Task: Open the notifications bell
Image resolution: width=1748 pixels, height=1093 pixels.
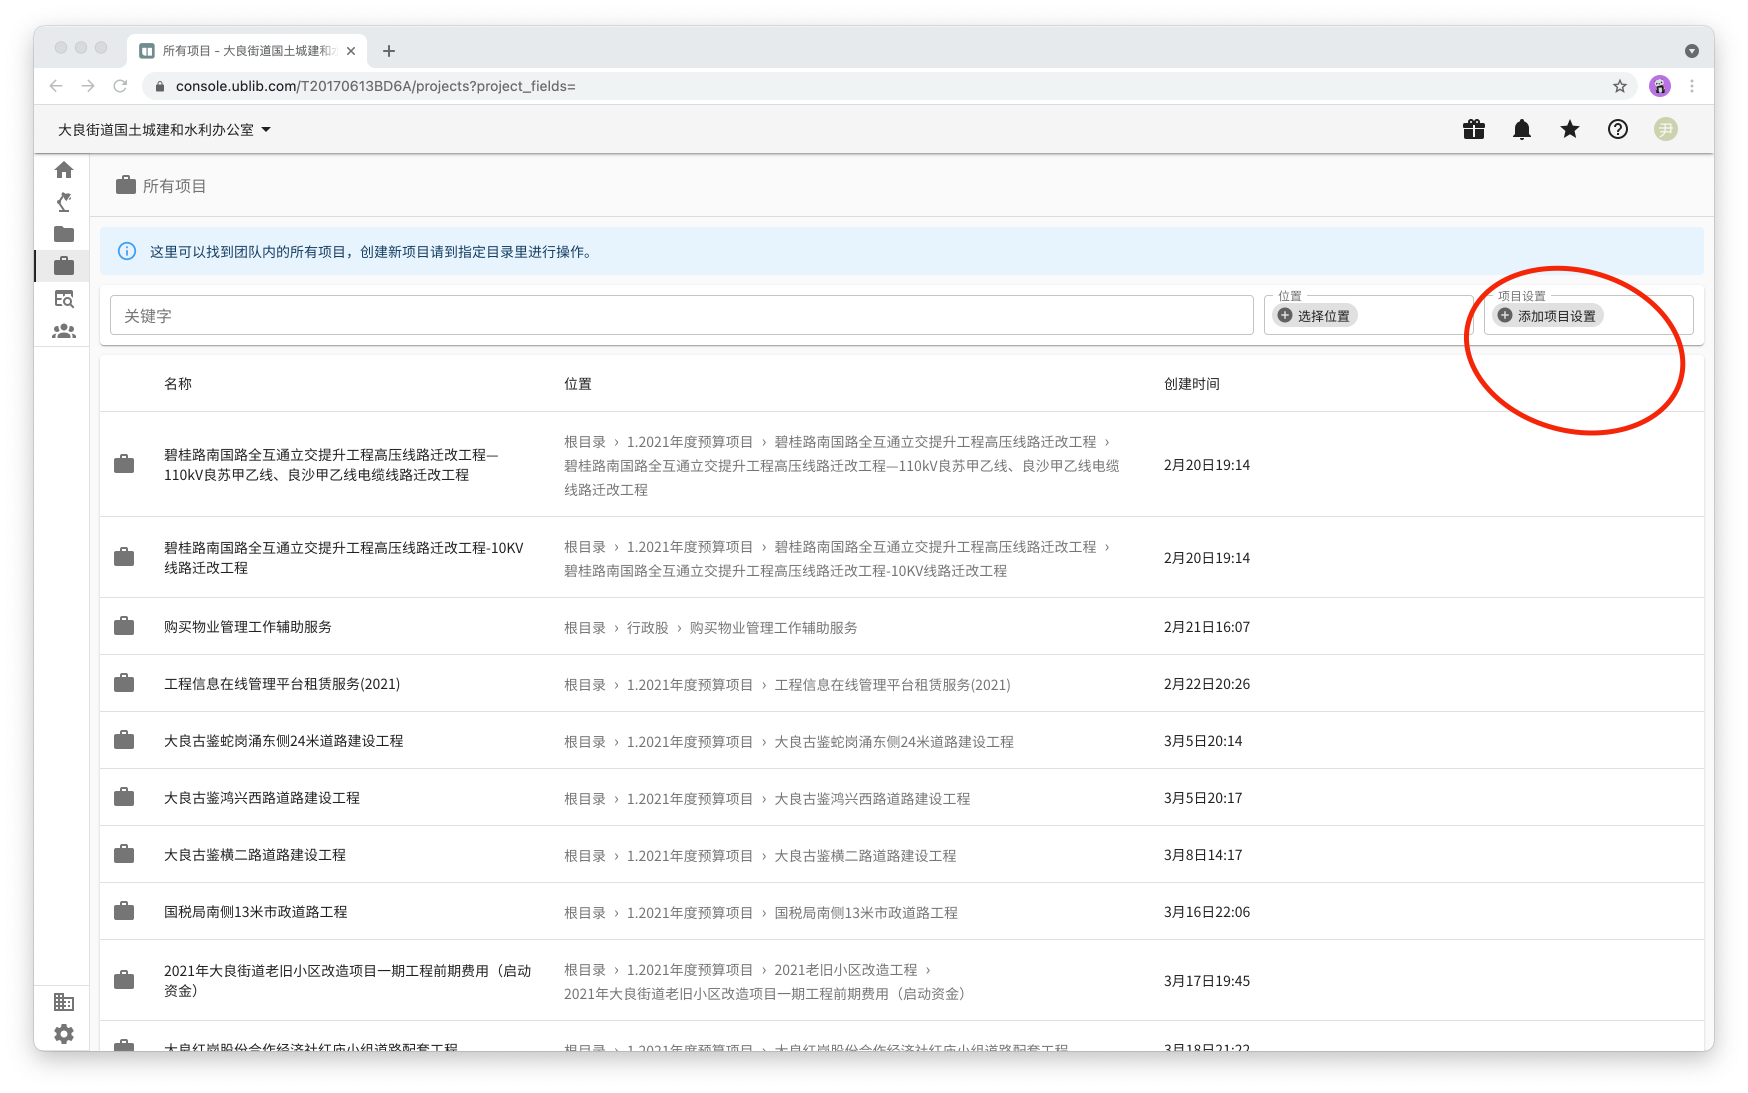Action: tap(1521, 129)
